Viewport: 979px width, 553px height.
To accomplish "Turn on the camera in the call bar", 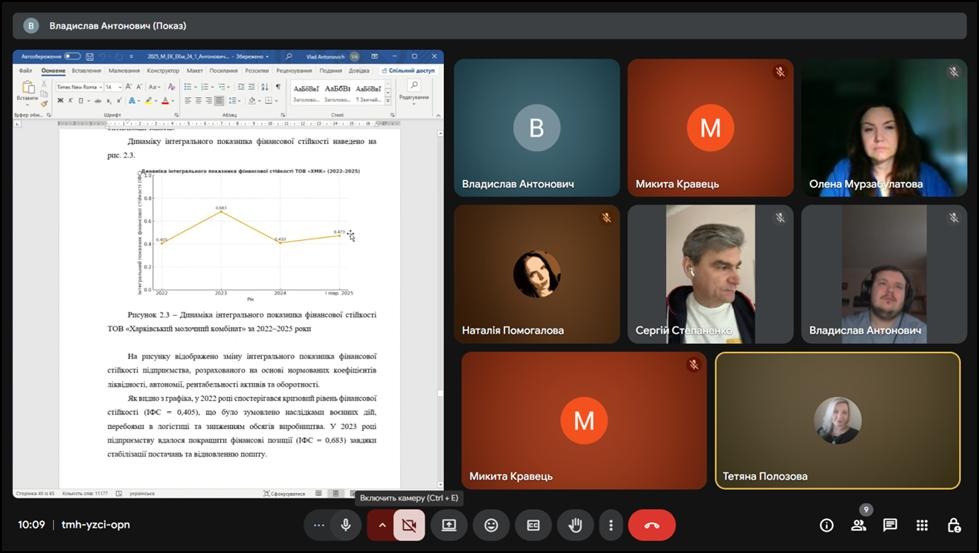I will pos(409,525).
